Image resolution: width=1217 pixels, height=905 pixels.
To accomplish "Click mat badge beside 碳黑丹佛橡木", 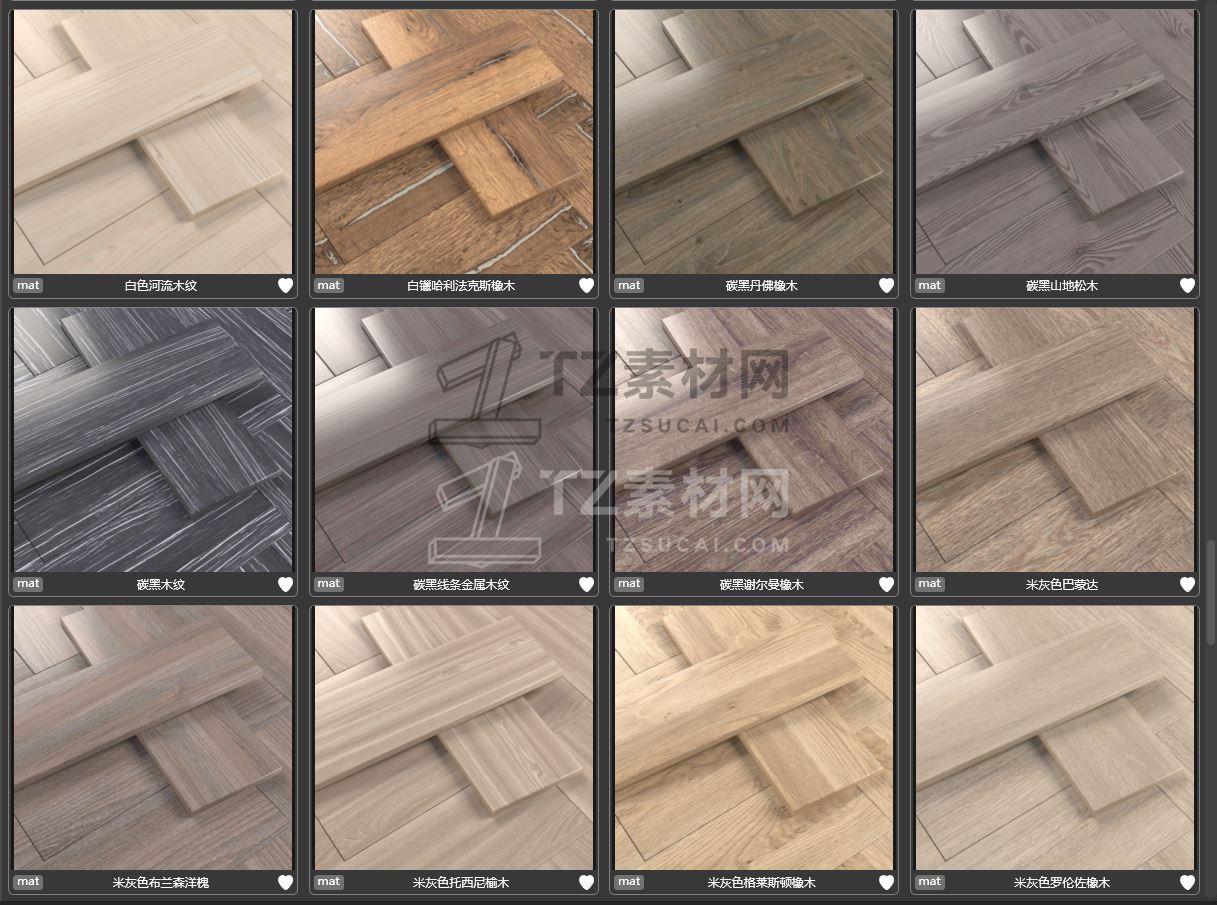I will coord(629,285).
